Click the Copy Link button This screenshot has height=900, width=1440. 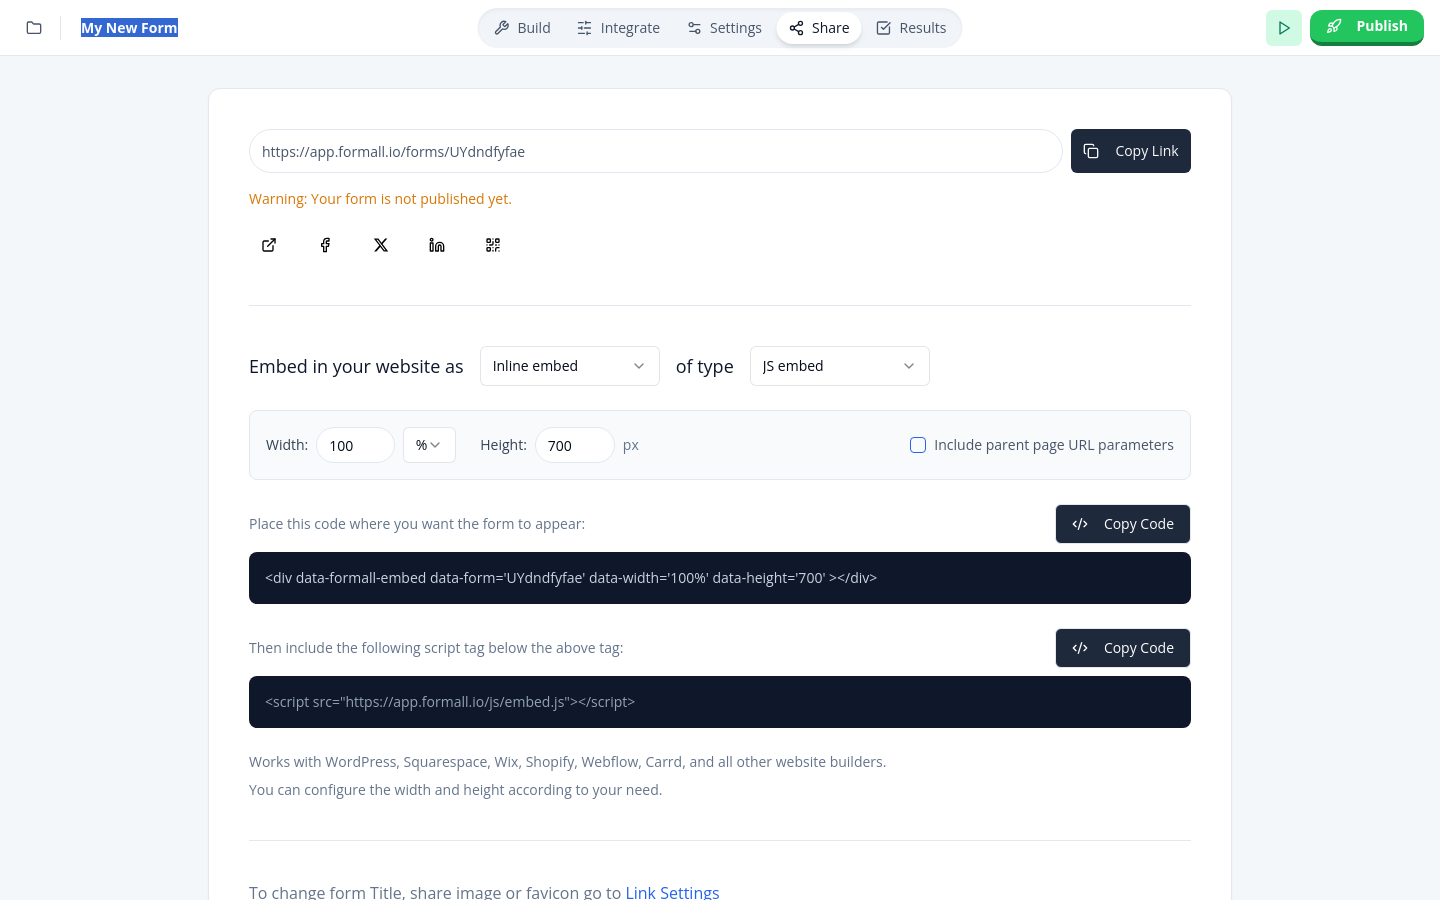[x=1131, y=151]
